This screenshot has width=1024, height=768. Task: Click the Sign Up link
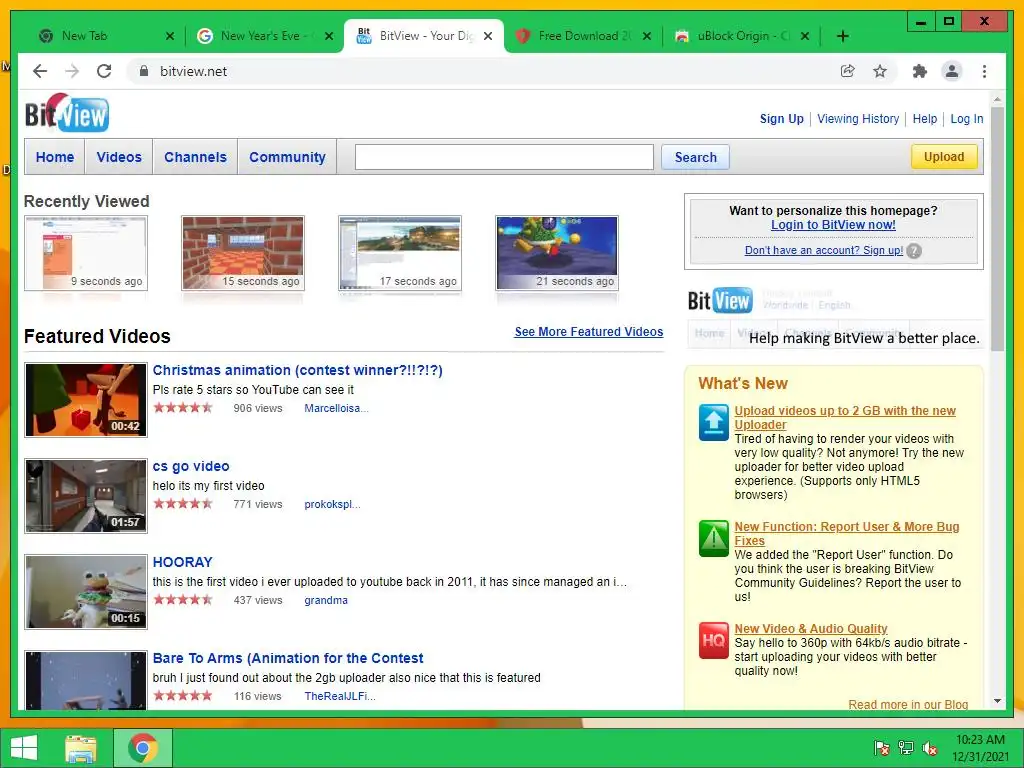(782, 119)
